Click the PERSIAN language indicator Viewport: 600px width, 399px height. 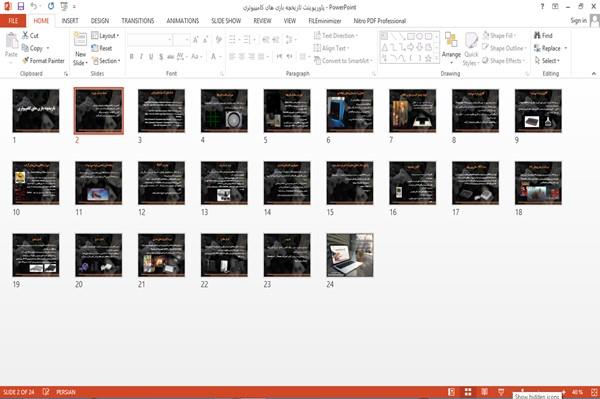(x=66, y=392)
